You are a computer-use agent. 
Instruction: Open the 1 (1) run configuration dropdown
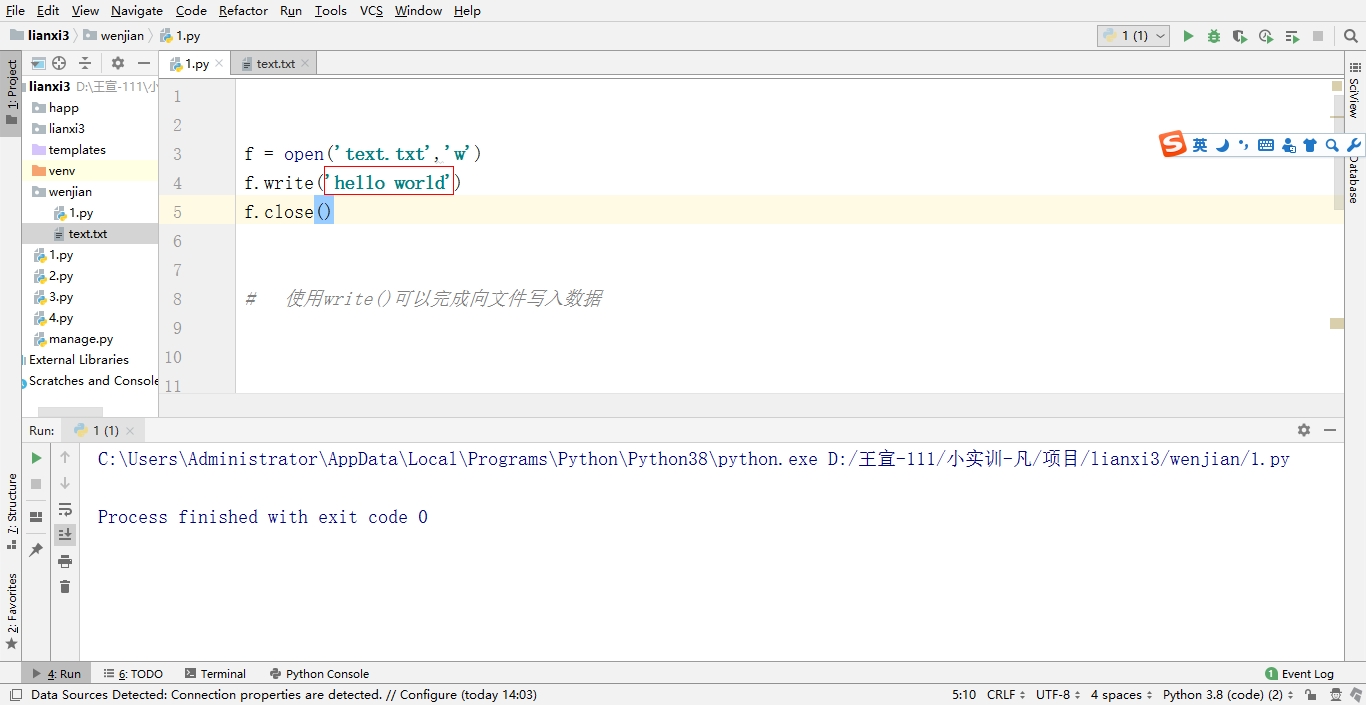coord(1134,36)
